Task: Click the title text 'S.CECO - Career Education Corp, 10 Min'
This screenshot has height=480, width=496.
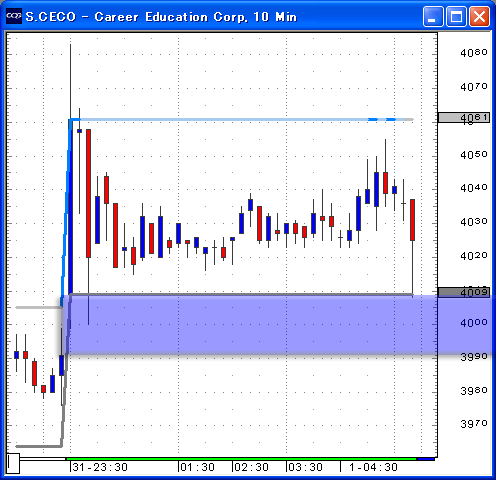Action: tap(161, 17)
